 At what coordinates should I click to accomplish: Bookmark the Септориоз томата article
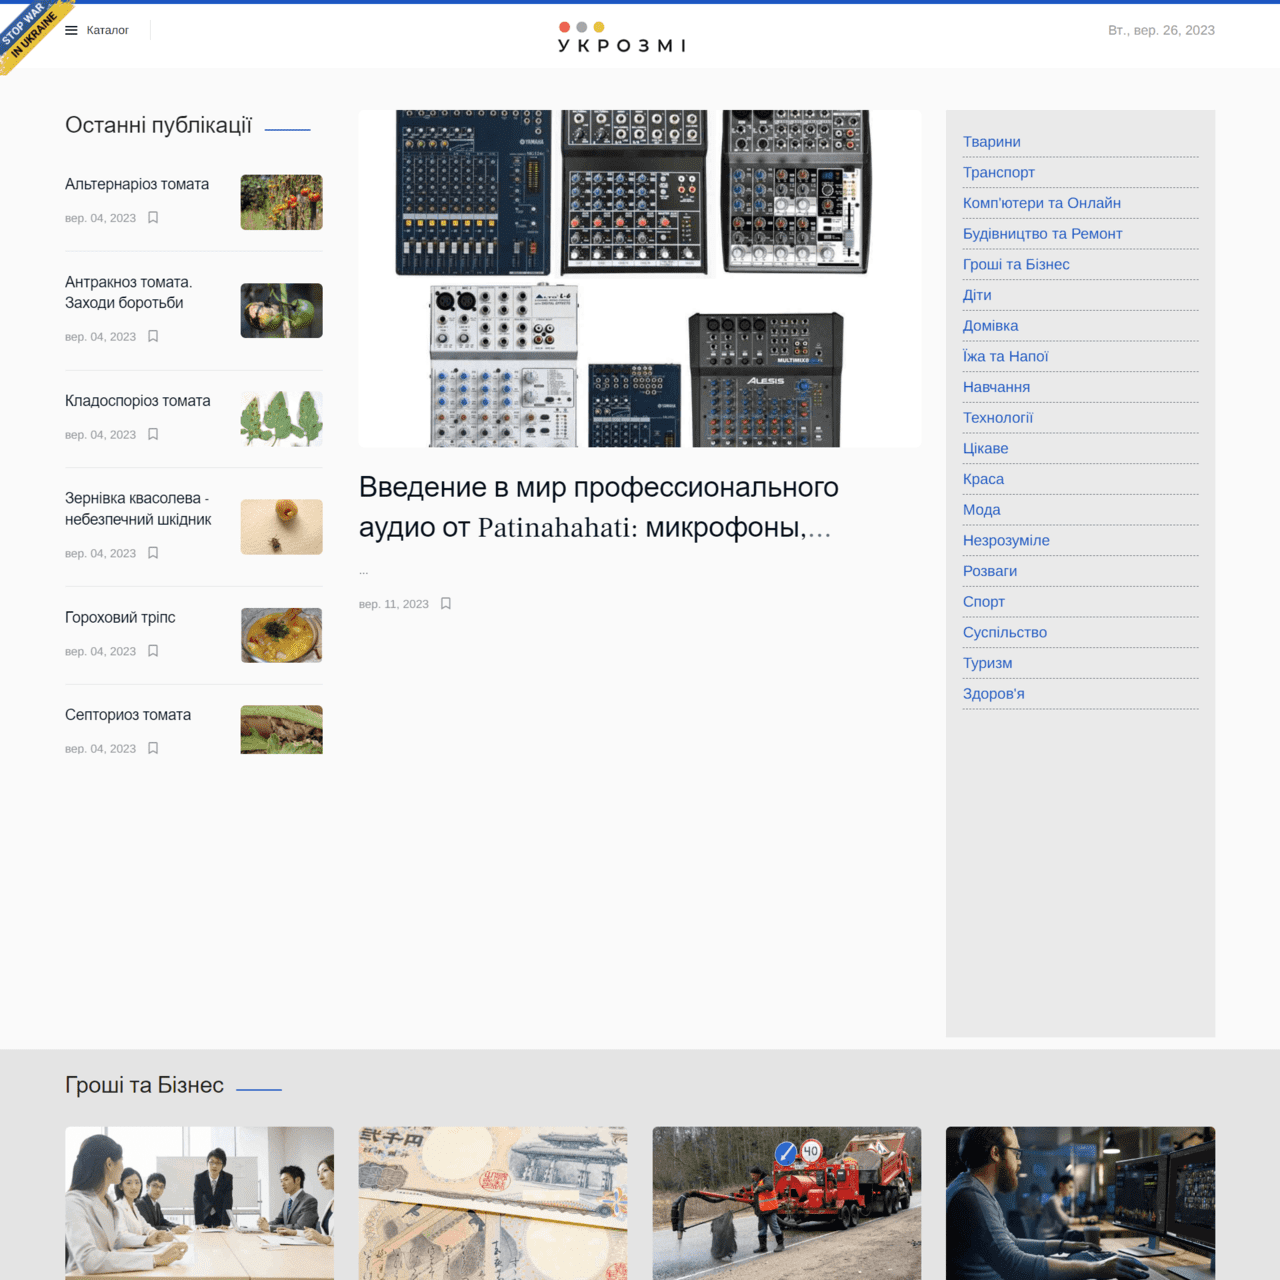(x=153, y=748)
